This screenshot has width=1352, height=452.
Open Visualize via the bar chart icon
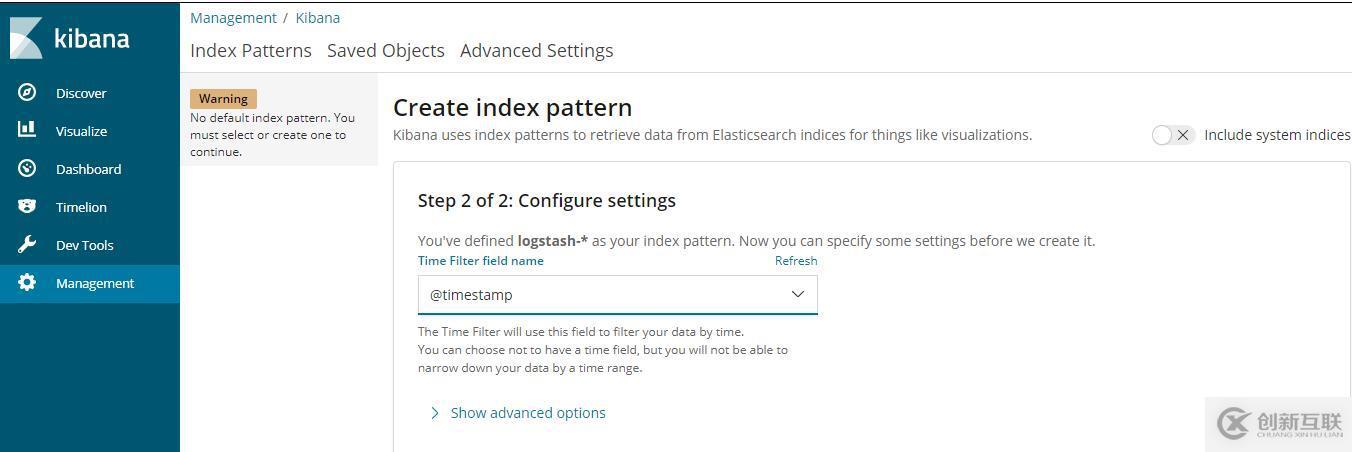coord(27,130)
